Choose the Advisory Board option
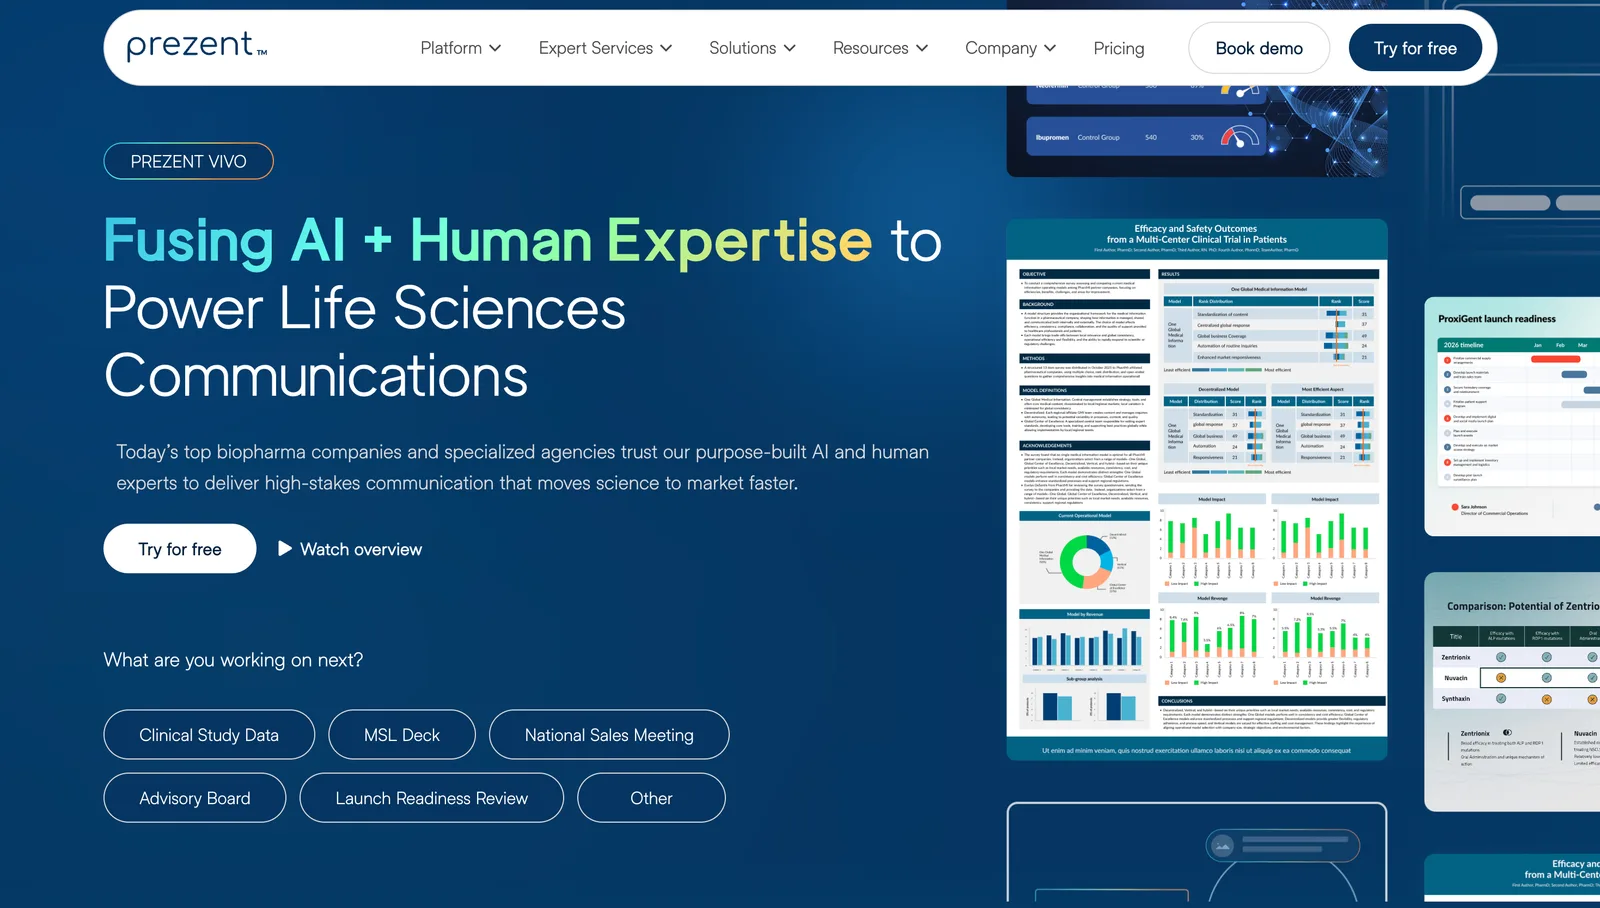 tap(195, 798)
